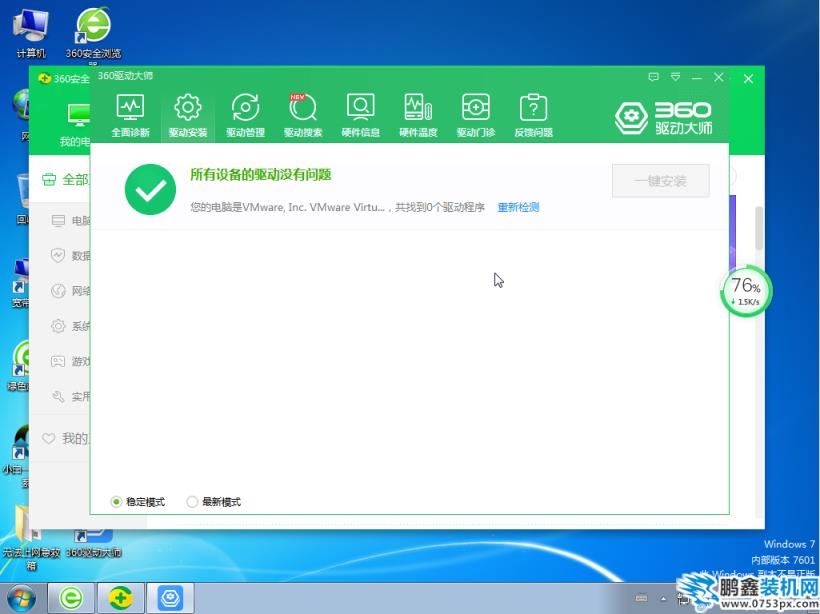The image size is (820, 614).
Task: Select the 稳定模式 radio button
Action: point(116,502)
